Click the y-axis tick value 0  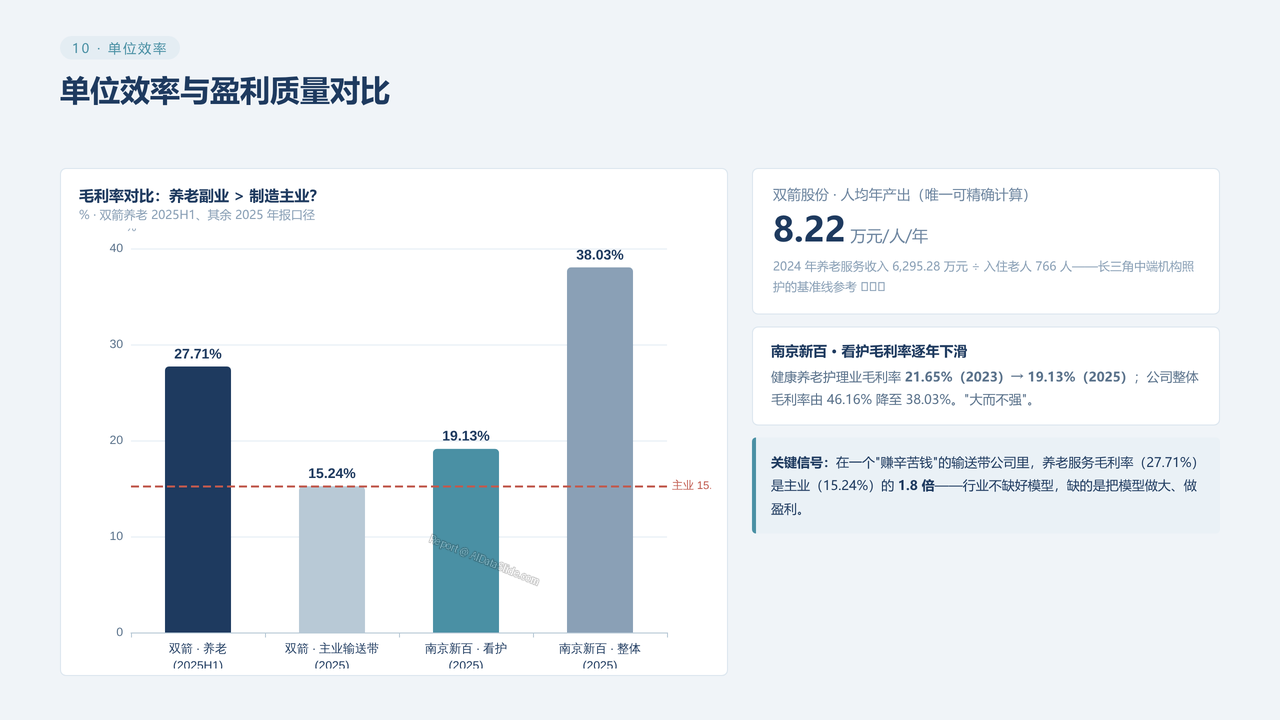[x=120, y=632]
